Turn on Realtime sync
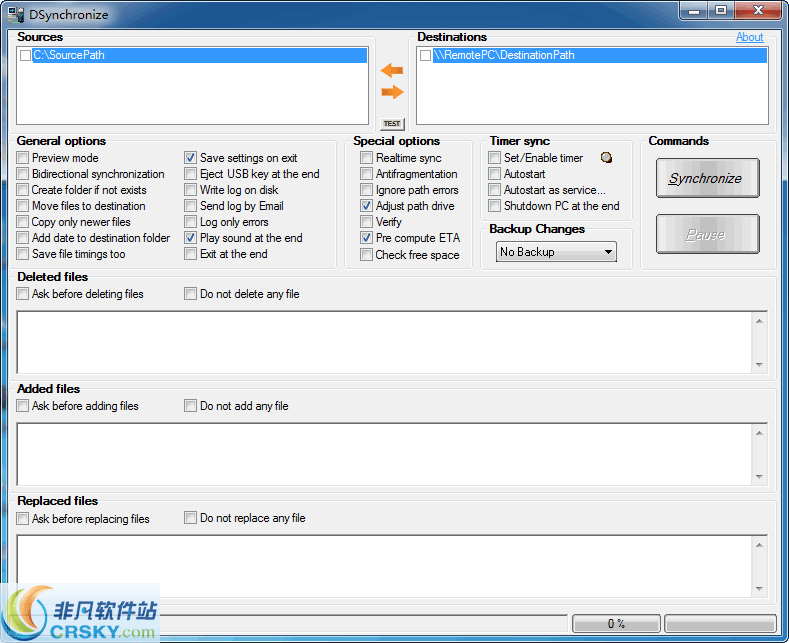This screenshot has width=789, height=643. [x=366, y=158]
